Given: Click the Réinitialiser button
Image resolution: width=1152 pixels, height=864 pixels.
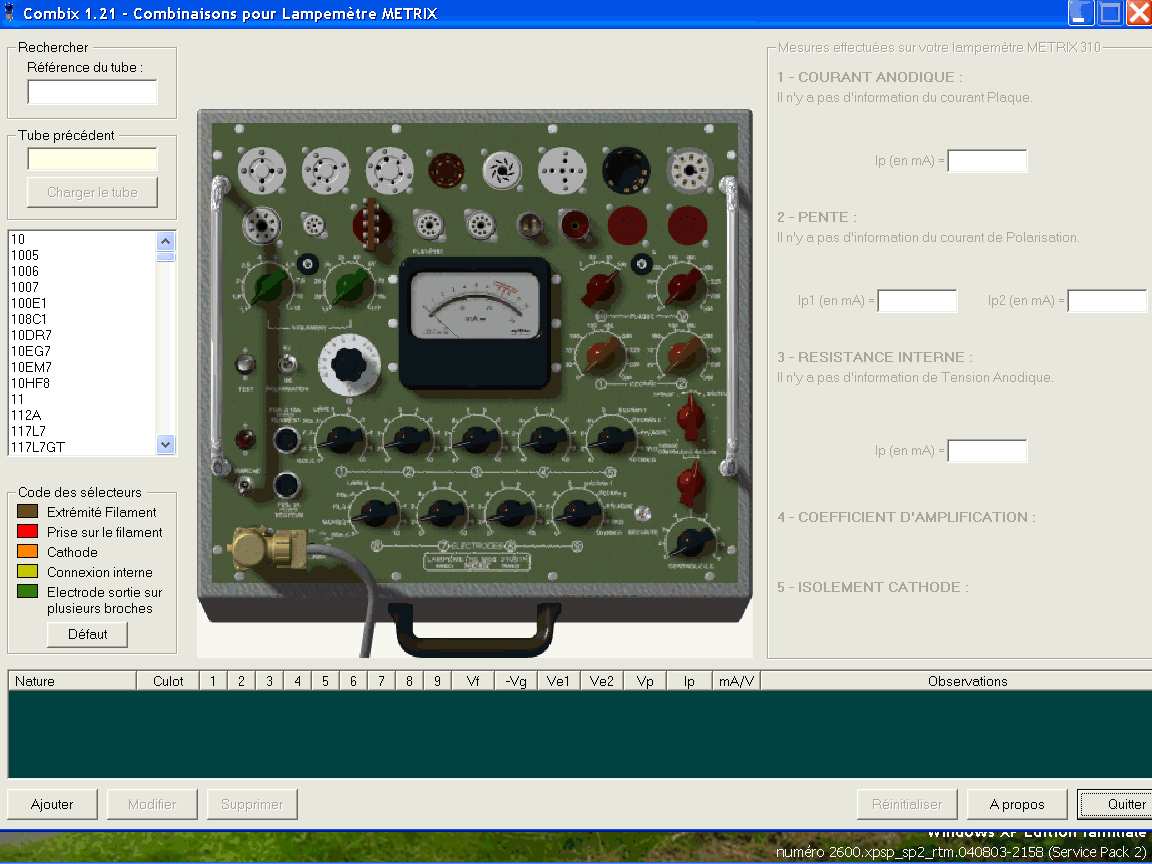Looking at the screenshot, I should click(907, 804).
